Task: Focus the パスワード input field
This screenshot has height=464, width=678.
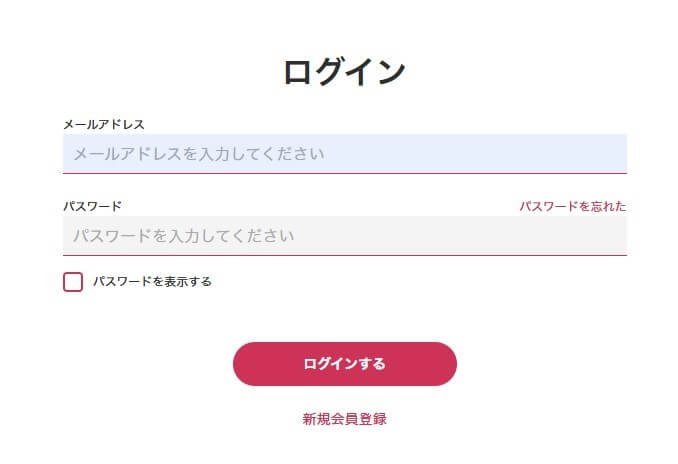Action: pyautogui.click(x=344, y=236)
